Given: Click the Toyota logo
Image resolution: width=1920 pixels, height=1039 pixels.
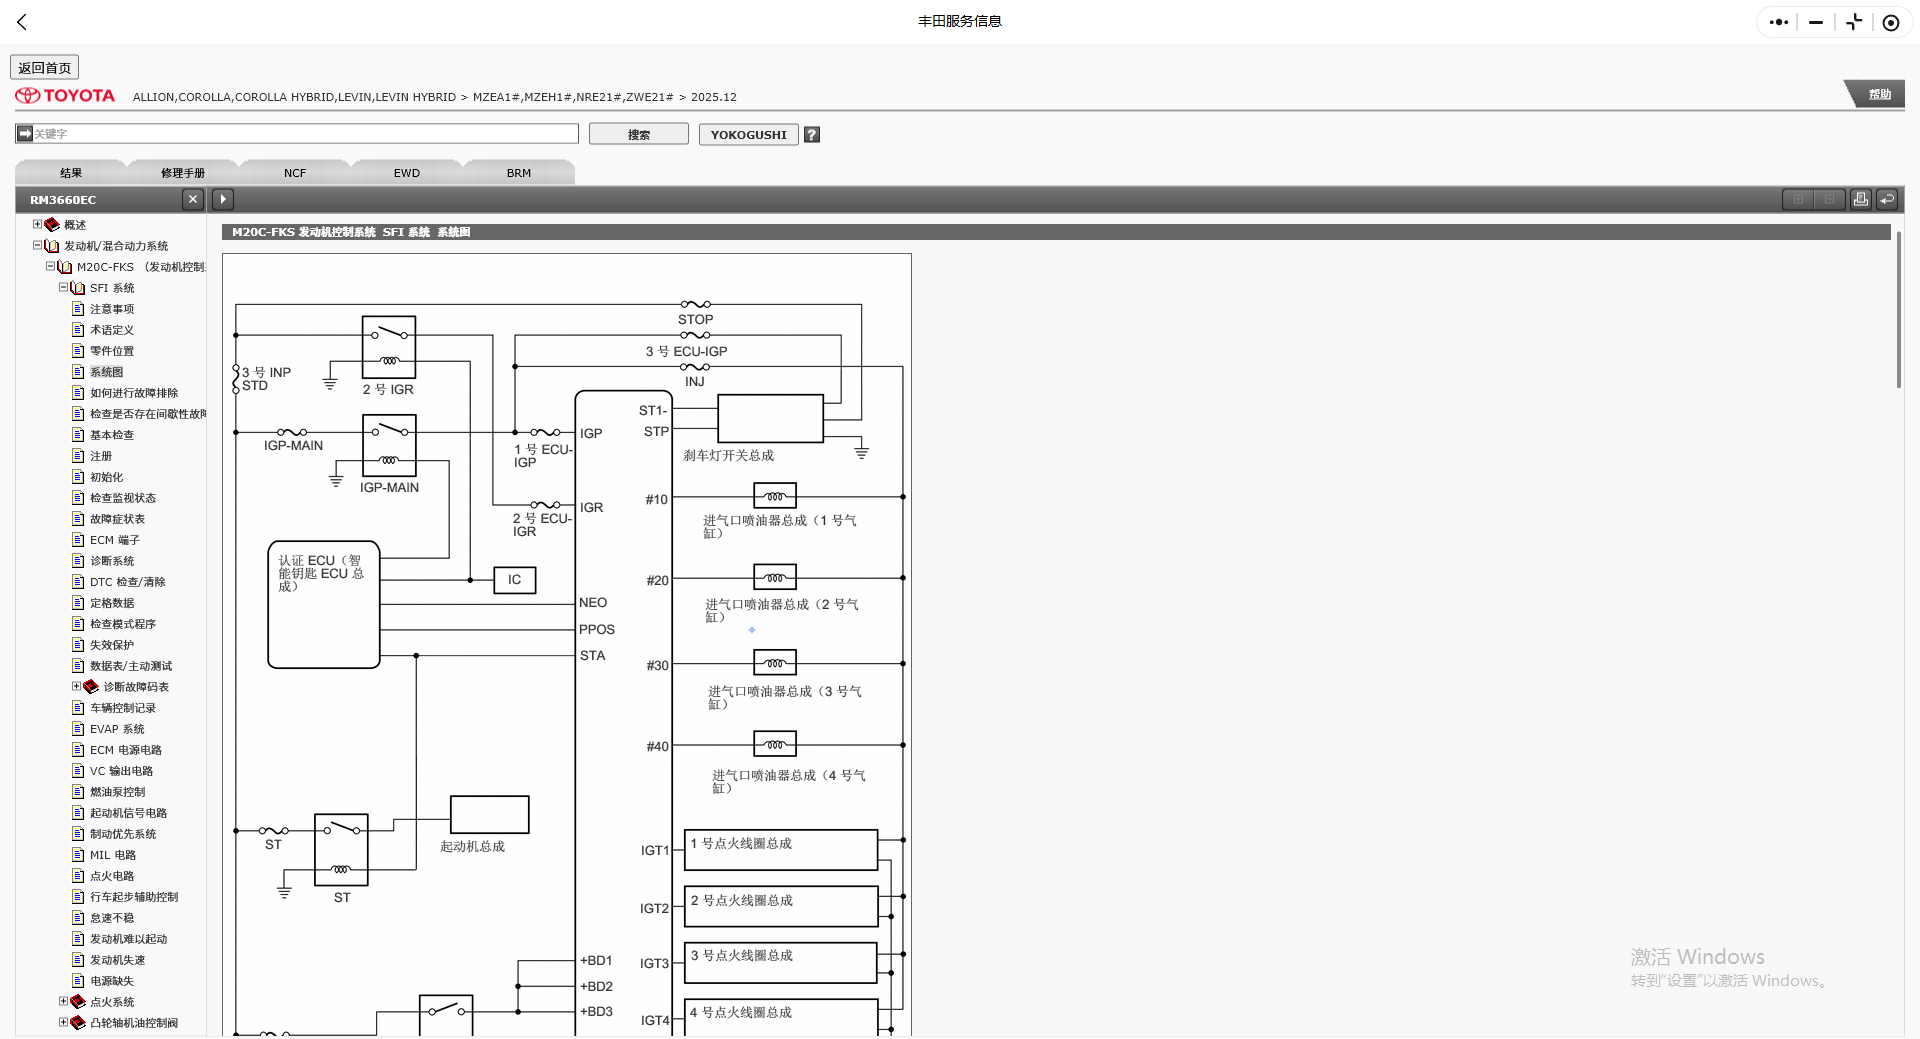Looking at the screenshot, I should tap(65, 96).
